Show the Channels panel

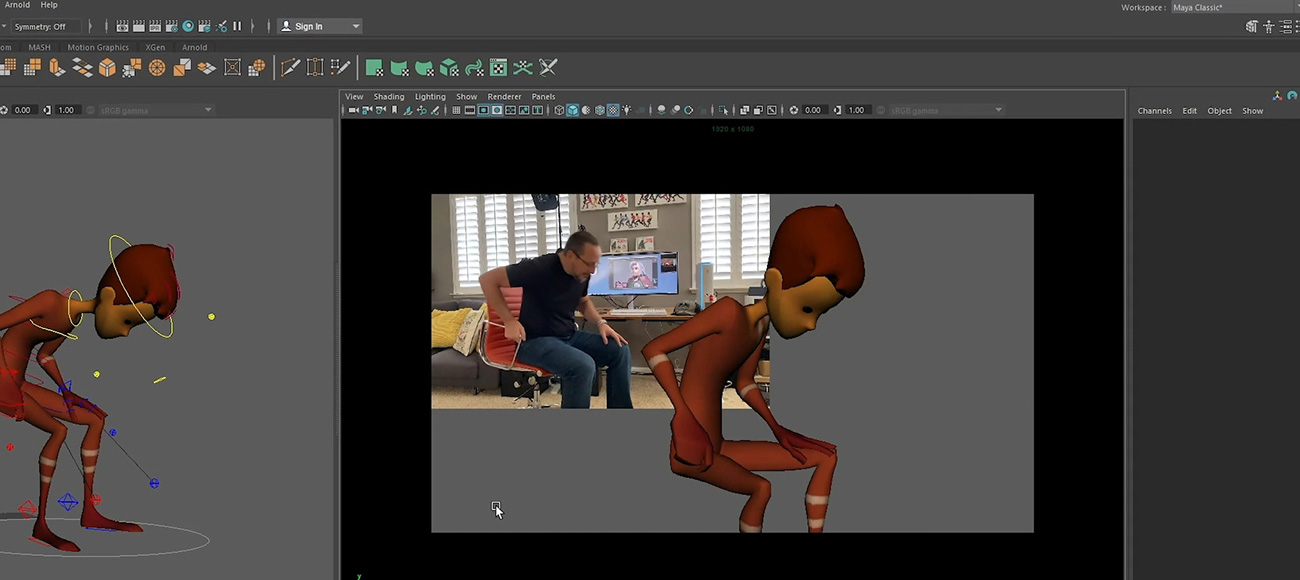[x=1154, y=110]
